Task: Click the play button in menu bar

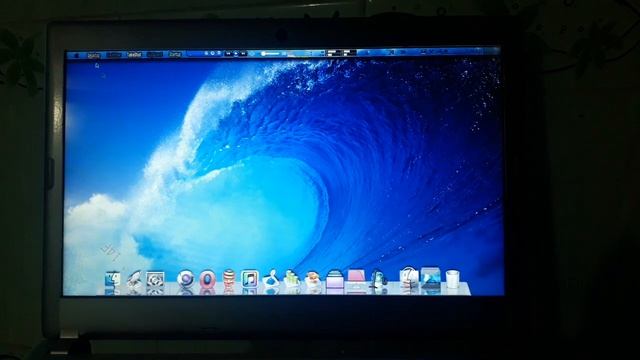Action: click(x=236, y=53)
